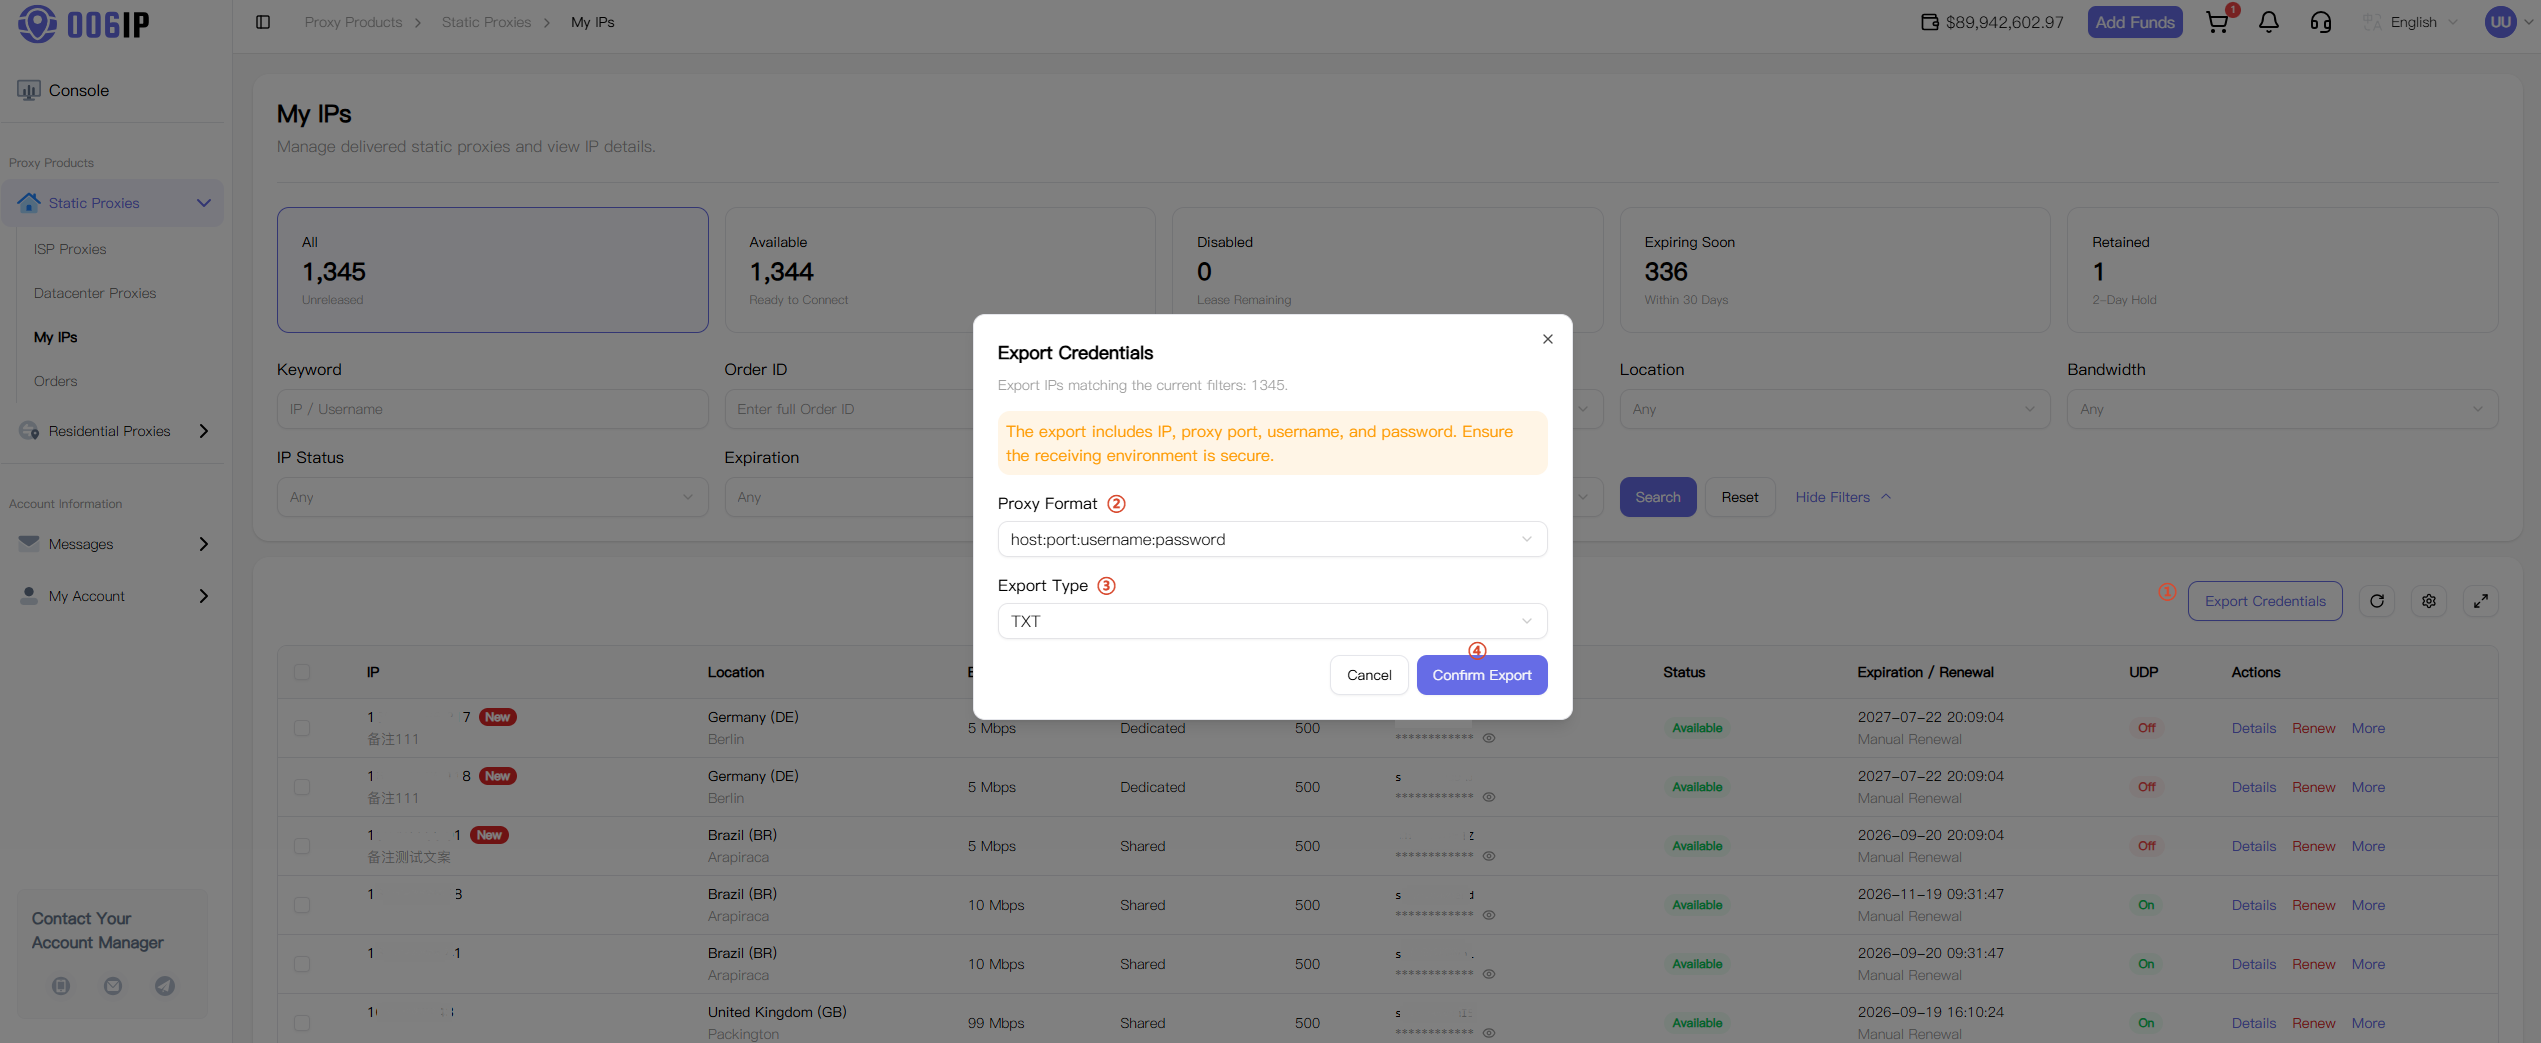This screenshot has width=2541, height=1043.
Task: Select the Retained 1 card
Action: click(2282, 270)
